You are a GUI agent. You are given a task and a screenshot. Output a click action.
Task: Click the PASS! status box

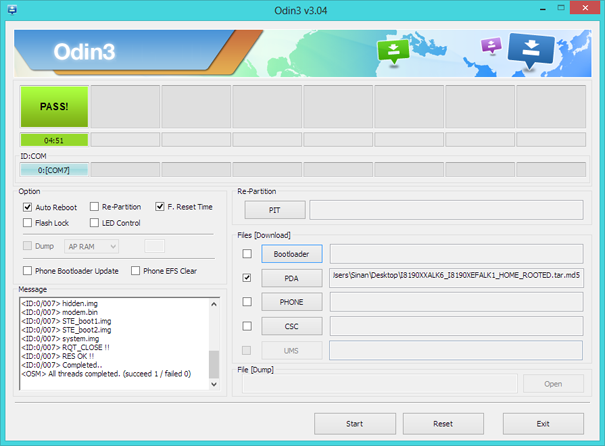tap(54, 106)
